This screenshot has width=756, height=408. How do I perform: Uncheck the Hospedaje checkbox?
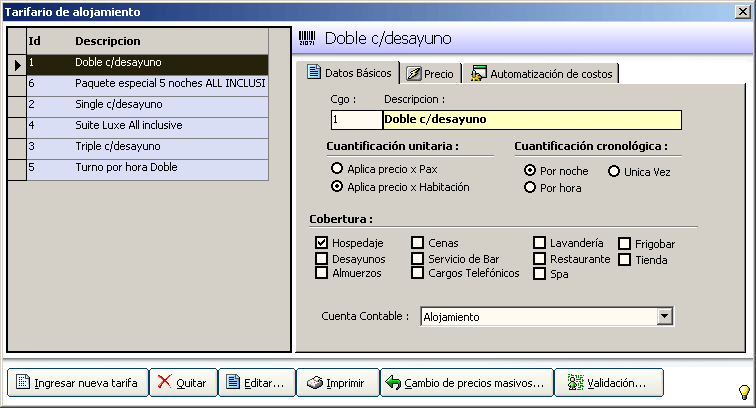point(322,242)
